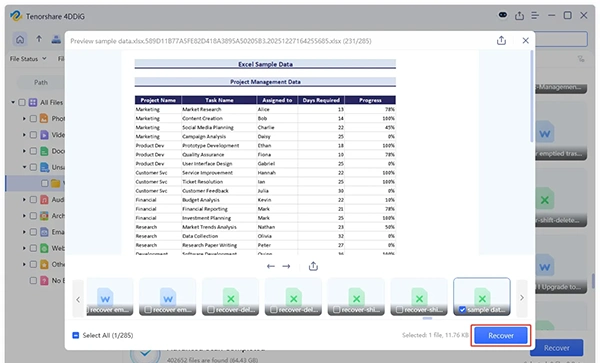Click the preview dialog's vertical scrollbar

[x=532, y=96]
